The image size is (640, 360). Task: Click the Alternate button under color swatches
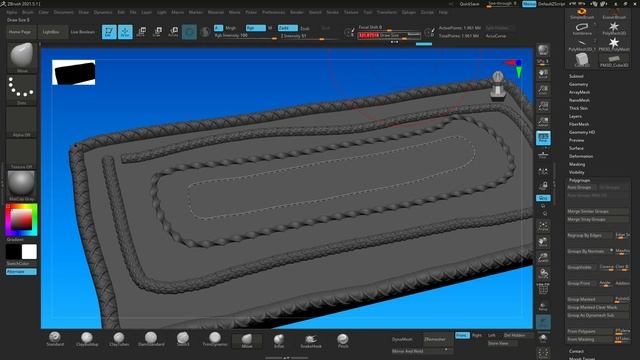21,271
